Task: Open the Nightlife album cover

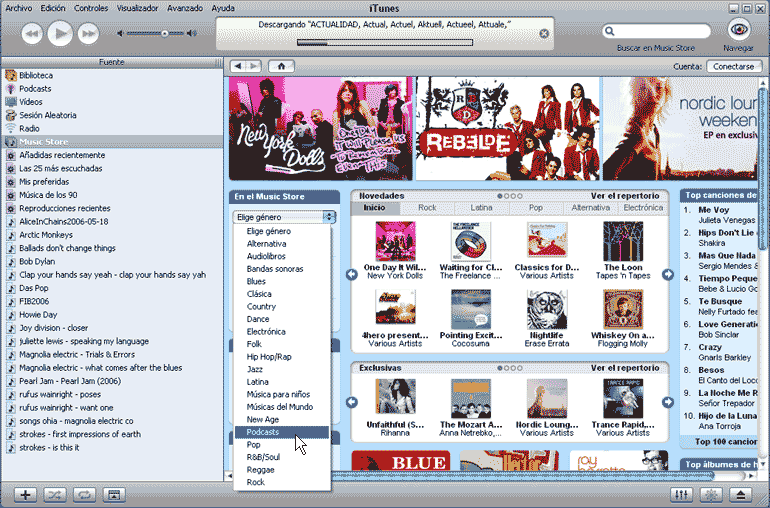Action: (547, 309)
